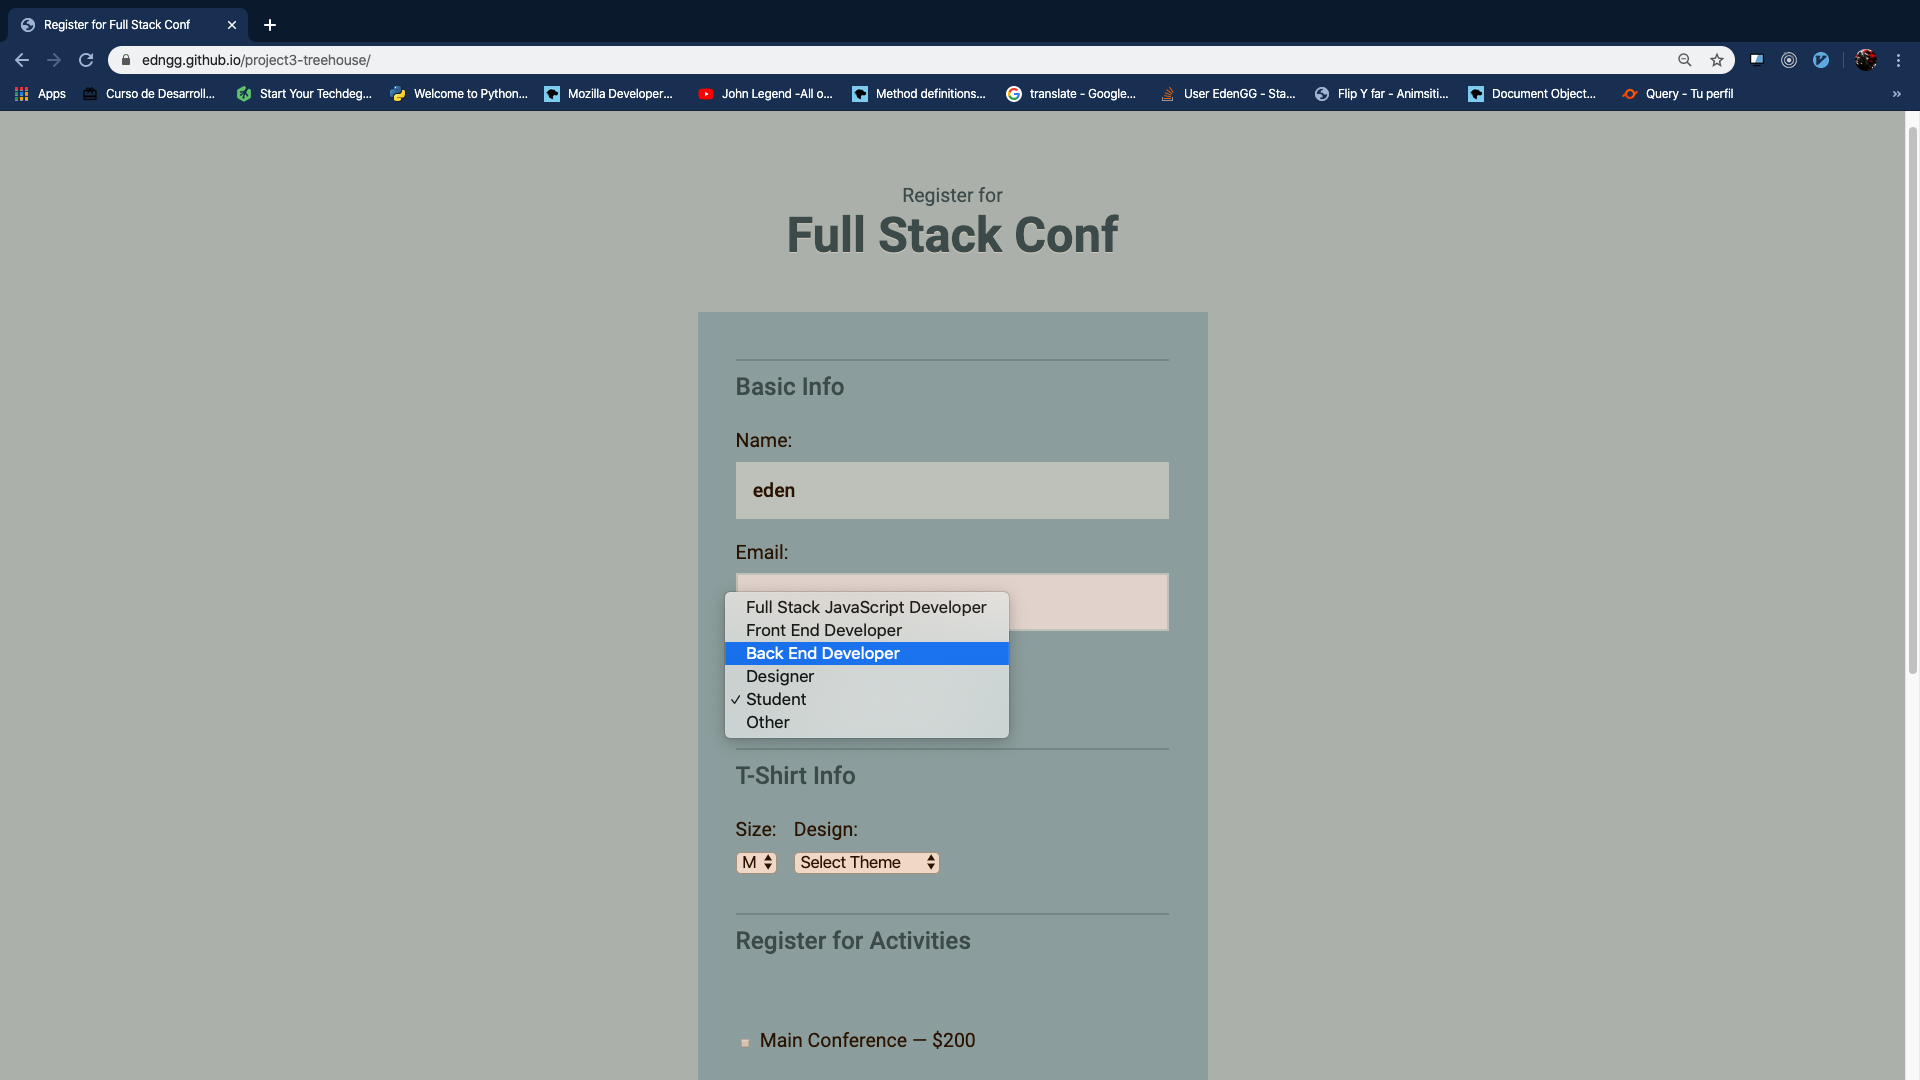This screenshot has width=1920, height=1080.
Task: Click the Name input field containing eden
Action: (x=952, y=490)
